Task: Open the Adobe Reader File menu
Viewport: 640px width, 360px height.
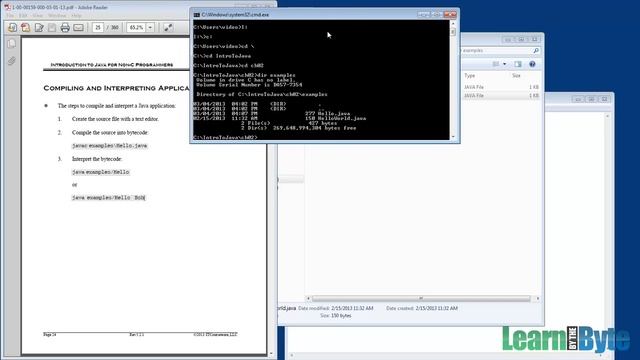Action: pos(10,16)
